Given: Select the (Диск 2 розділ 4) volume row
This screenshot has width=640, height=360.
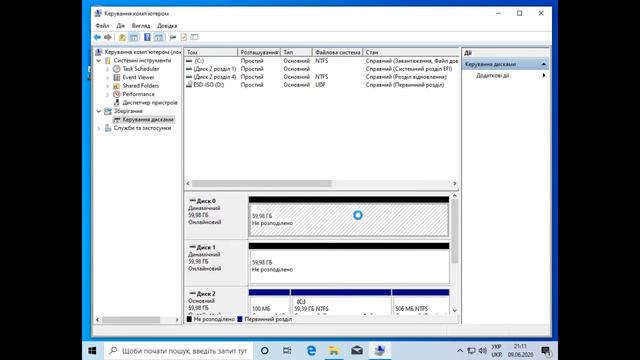Looking at the screenshot, I should (322, 77).
